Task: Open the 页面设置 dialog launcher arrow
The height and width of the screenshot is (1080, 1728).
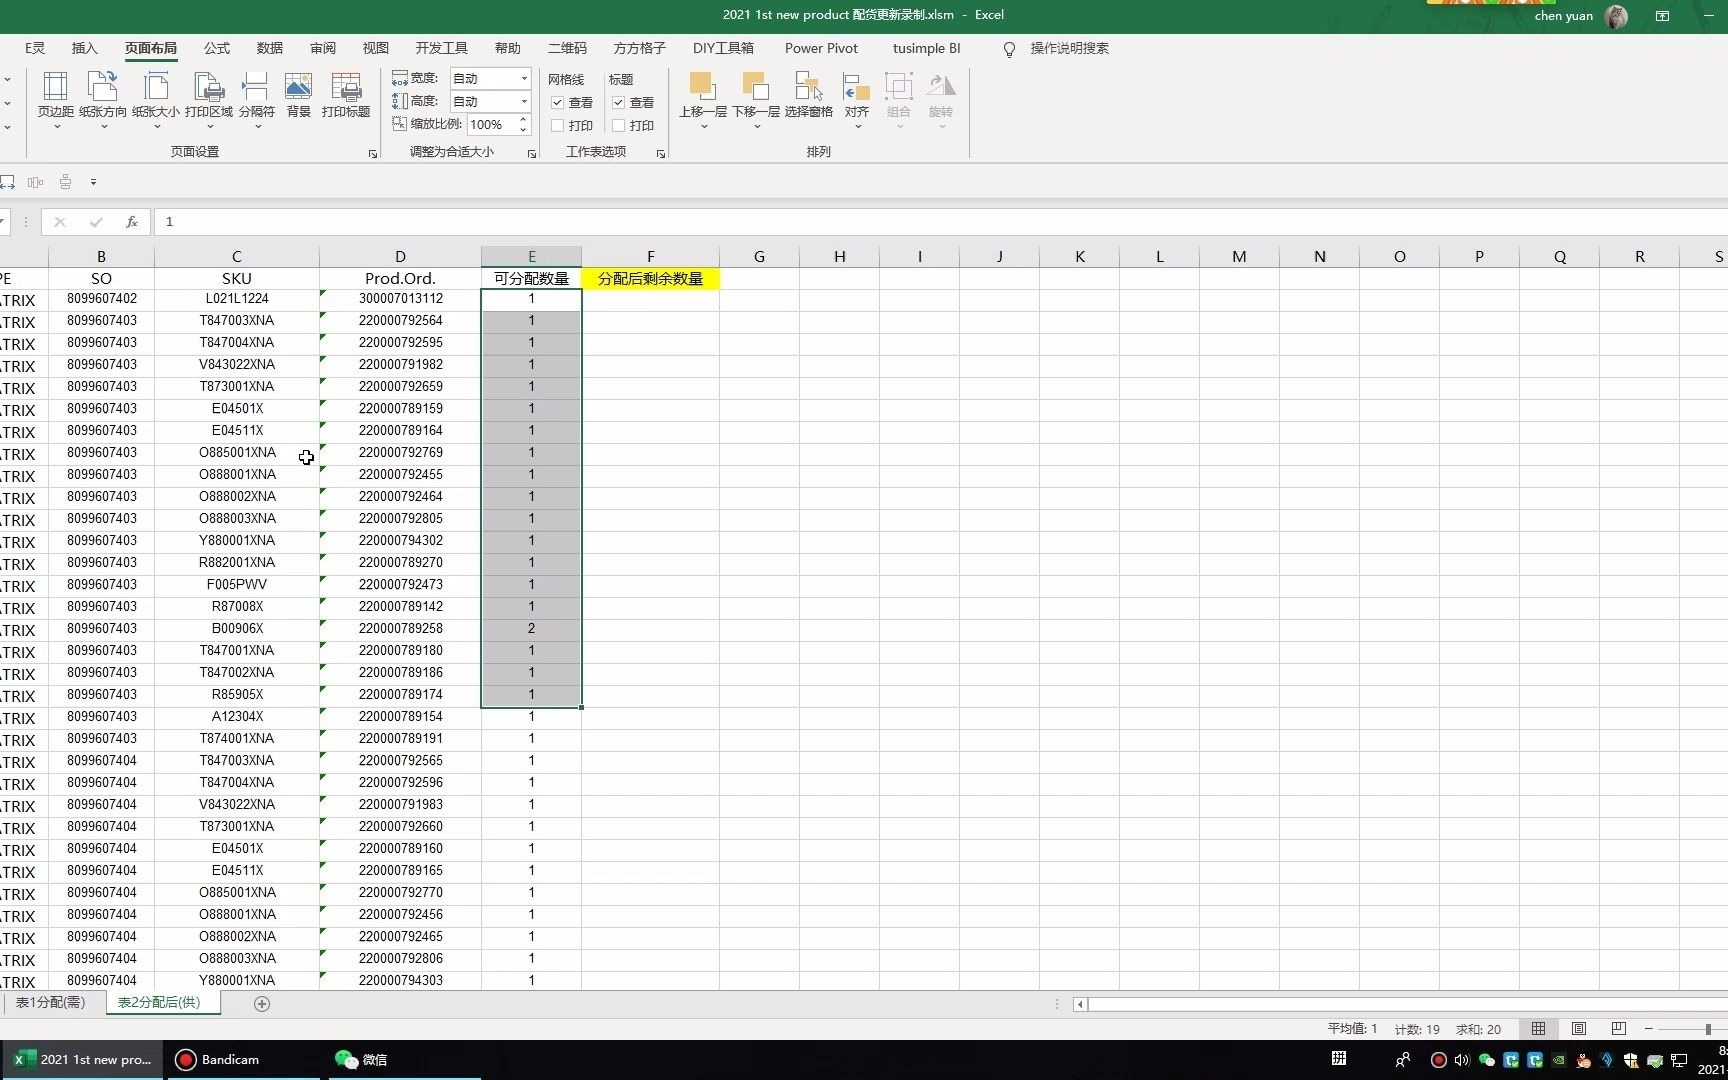Action: click(x=373, y=153)
